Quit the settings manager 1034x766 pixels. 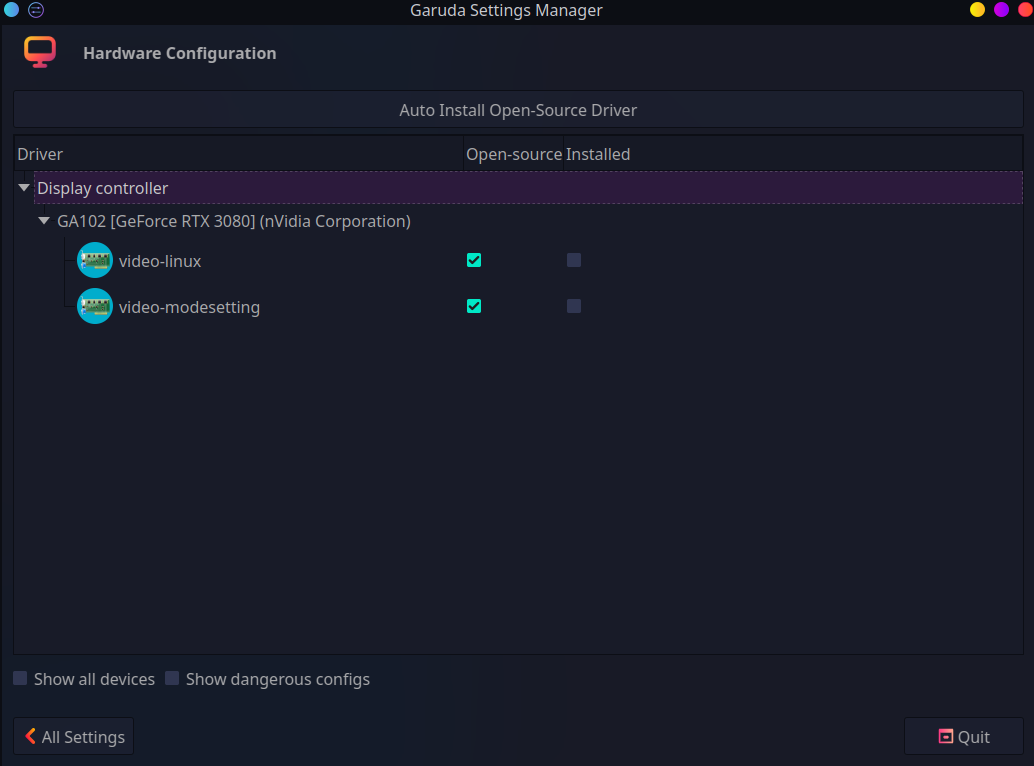(963, 736)
